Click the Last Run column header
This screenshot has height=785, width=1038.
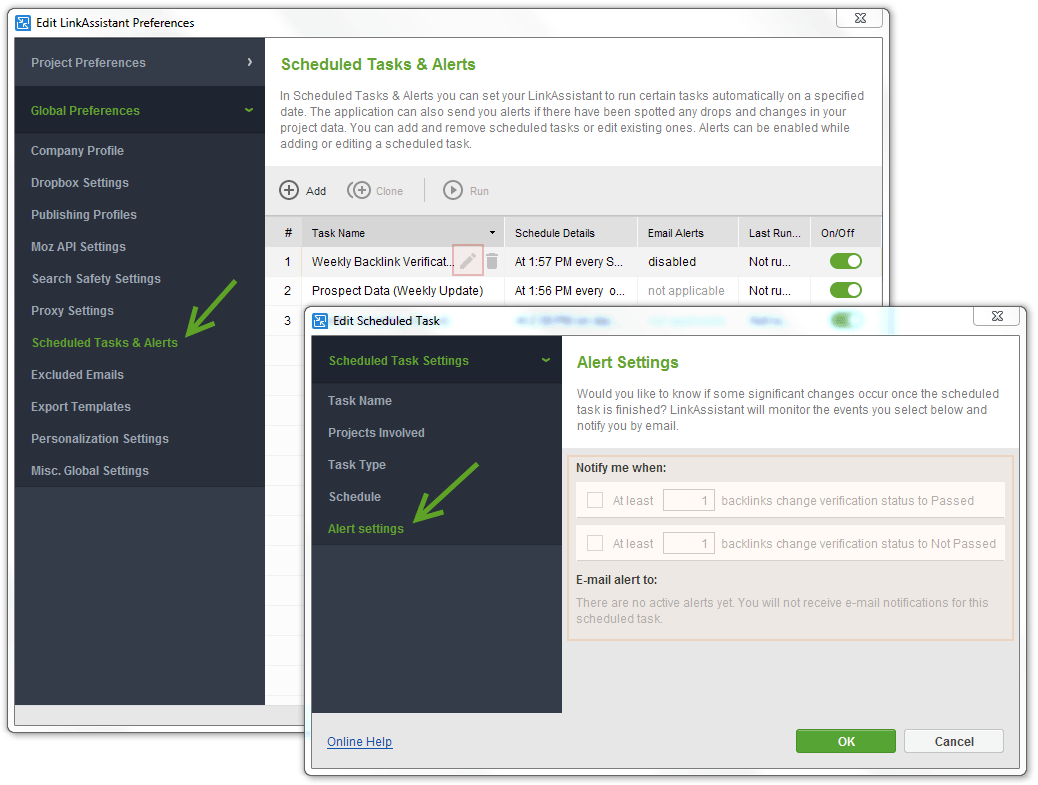point(775,233)
